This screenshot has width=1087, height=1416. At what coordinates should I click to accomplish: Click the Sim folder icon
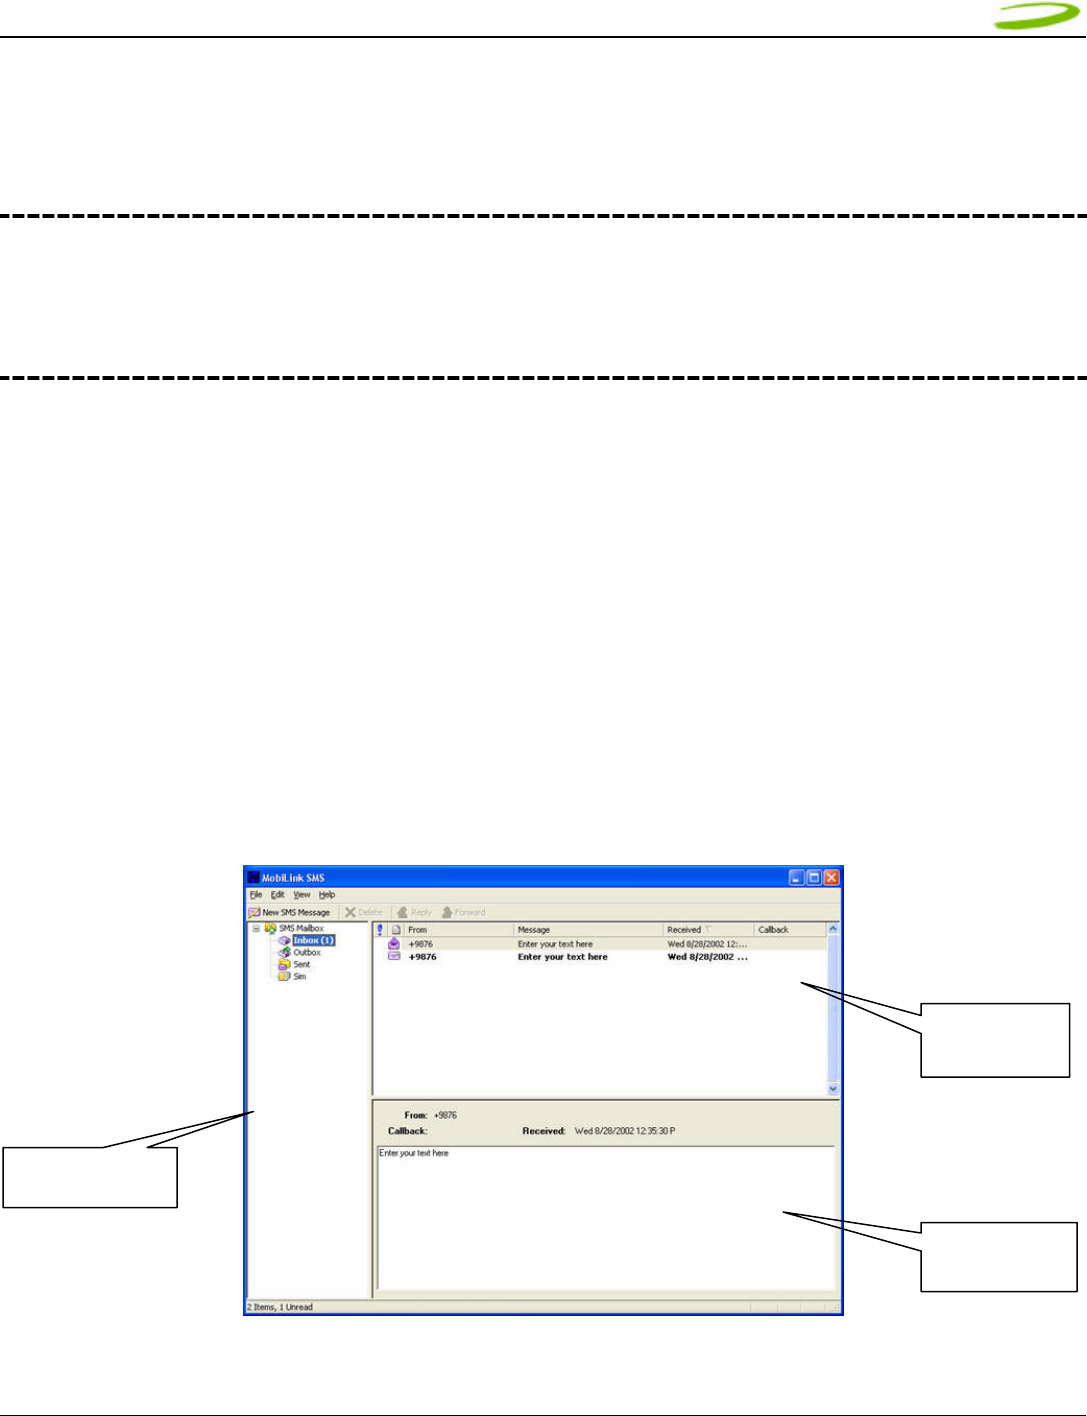284,976
